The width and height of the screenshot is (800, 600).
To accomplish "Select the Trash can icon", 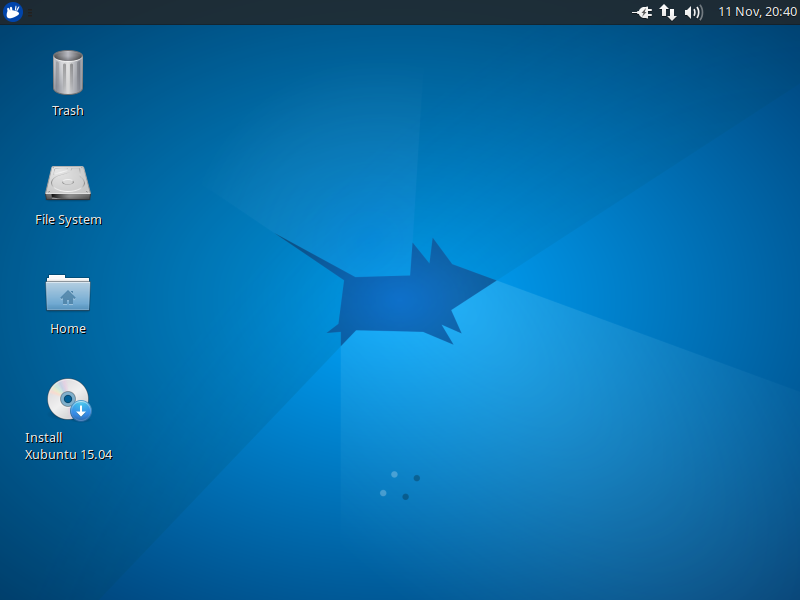I will coord(68,73).
